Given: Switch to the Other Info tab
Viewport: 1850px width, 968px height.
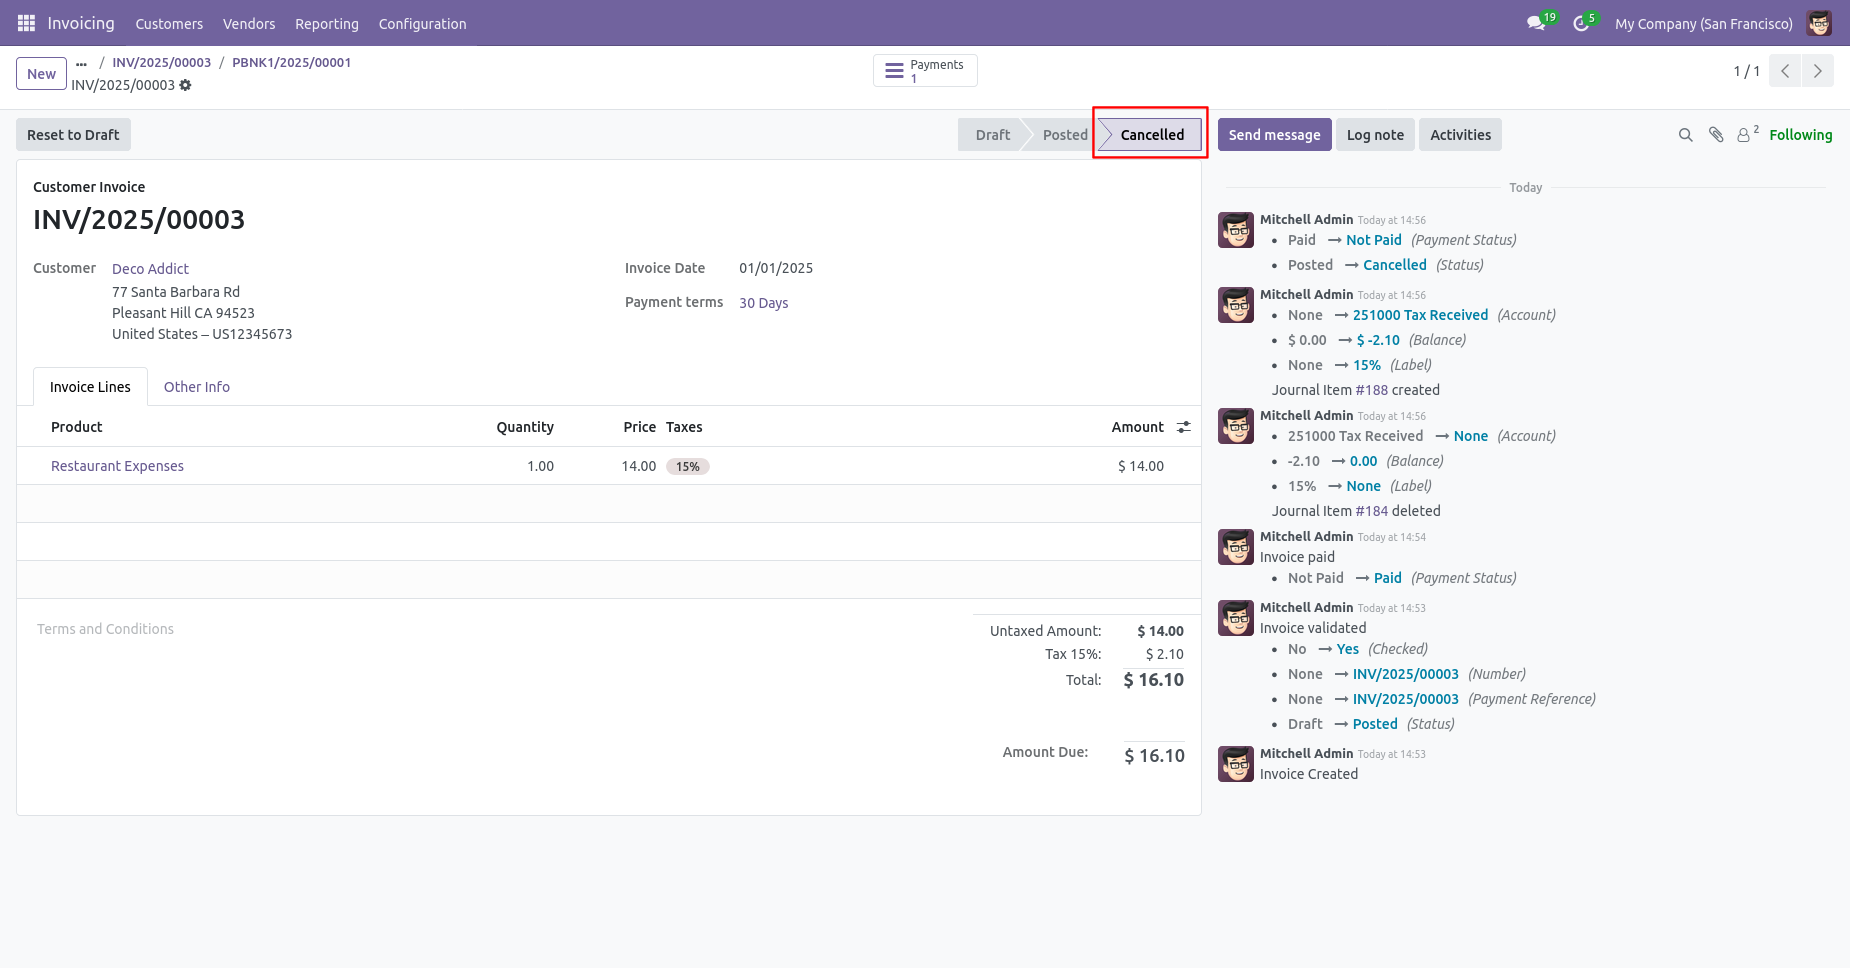Looking at the screenshot, I should (x=197, y=387).
